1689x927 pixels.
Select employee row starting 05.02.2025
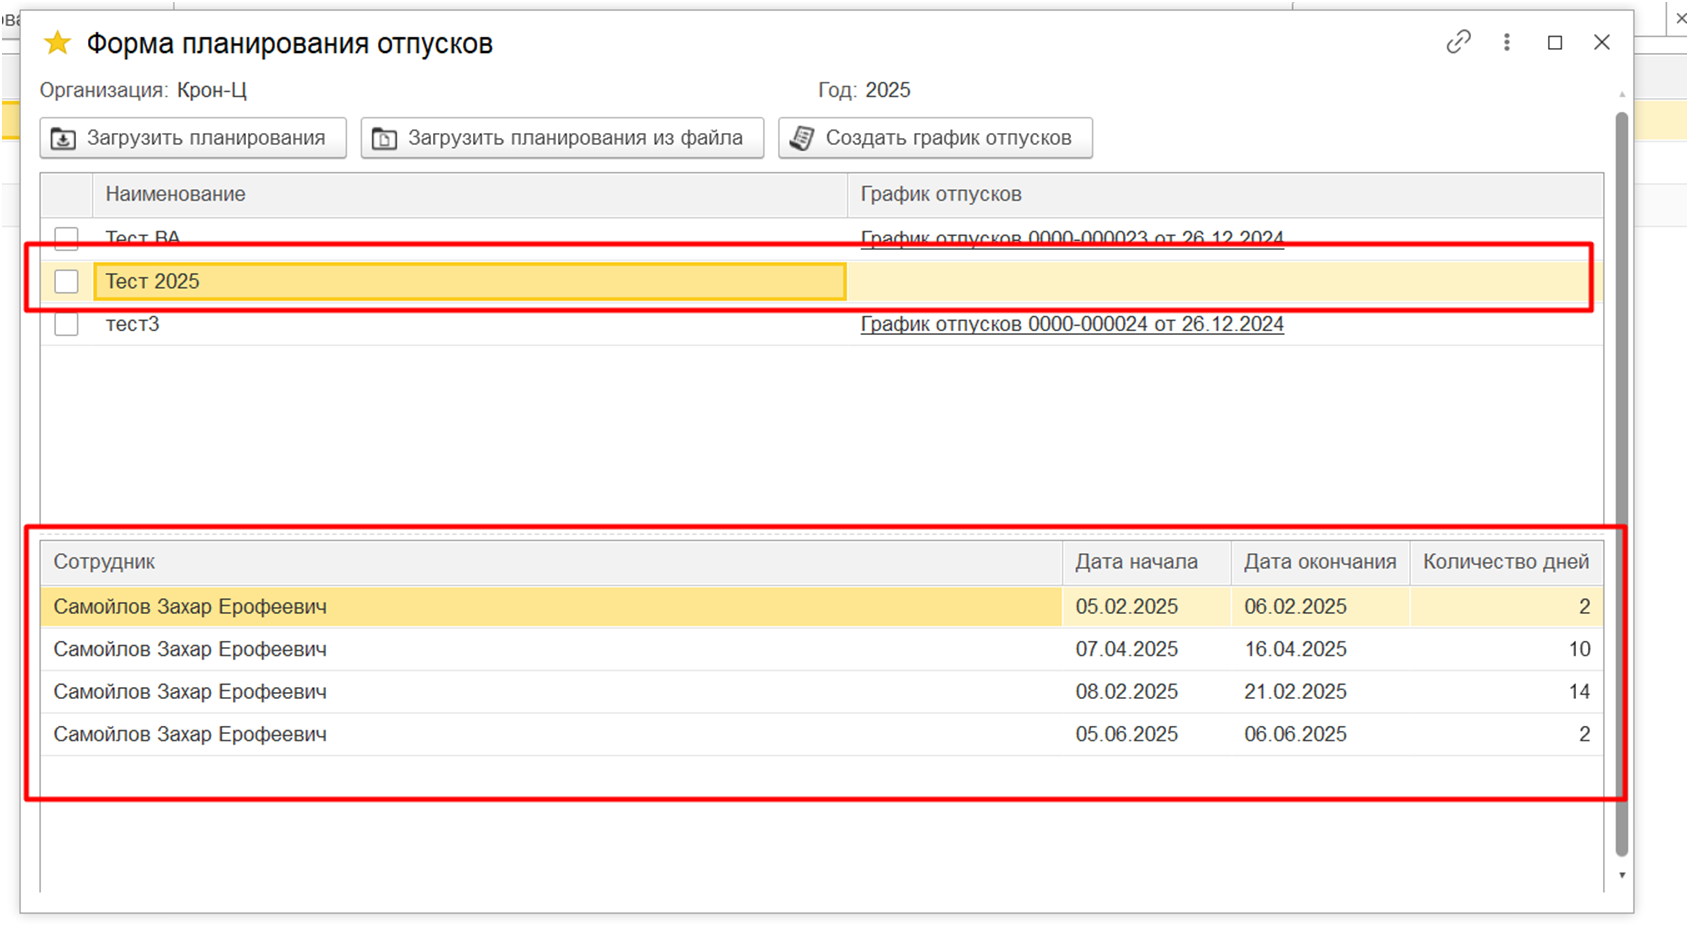(x=822, y=607)
